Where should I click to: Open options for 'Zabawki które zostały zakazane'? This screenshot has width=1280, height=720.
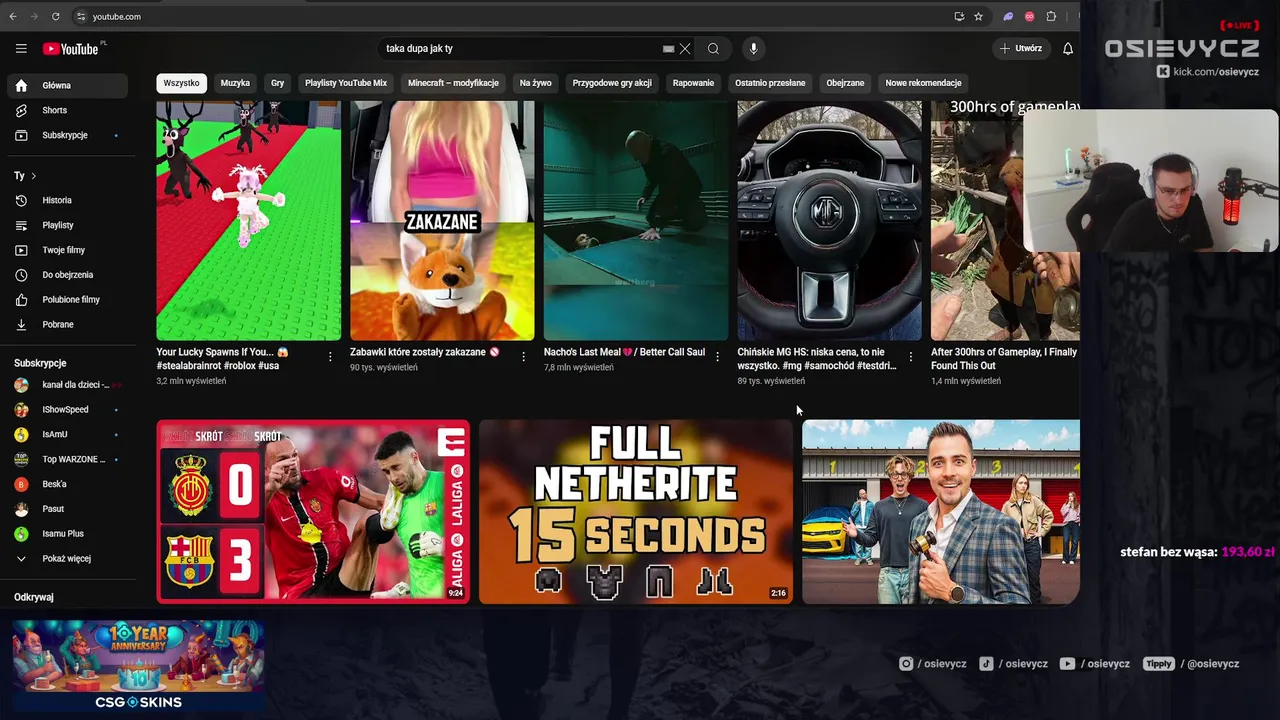pos(523,356)
